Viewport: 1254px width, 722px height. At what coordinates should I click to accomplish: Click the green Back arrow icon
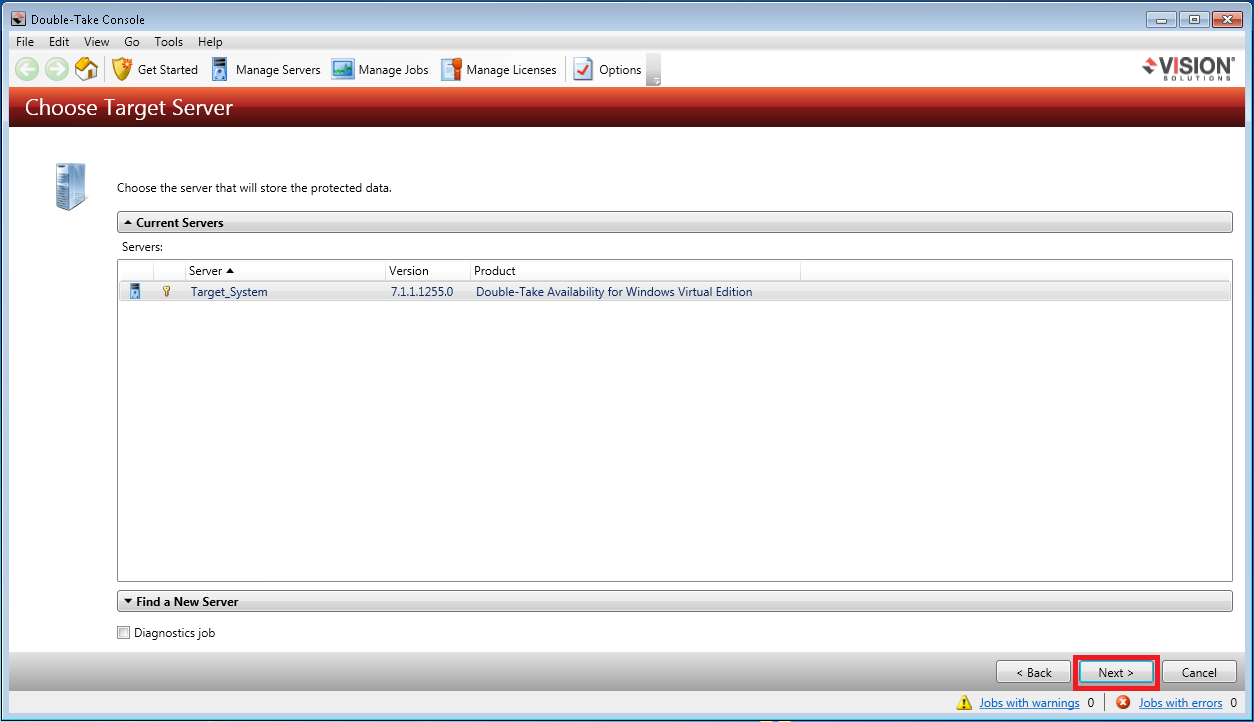(27, 69)
